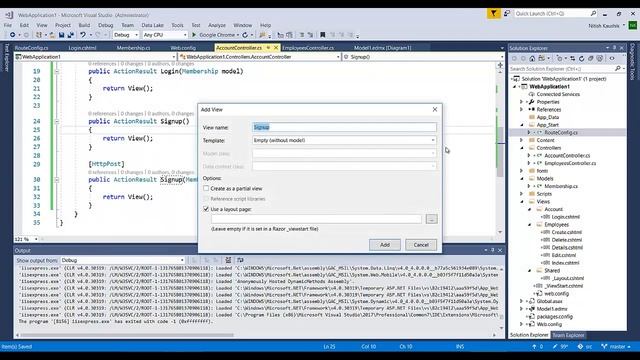Click the View name input field

coord(344,127)
